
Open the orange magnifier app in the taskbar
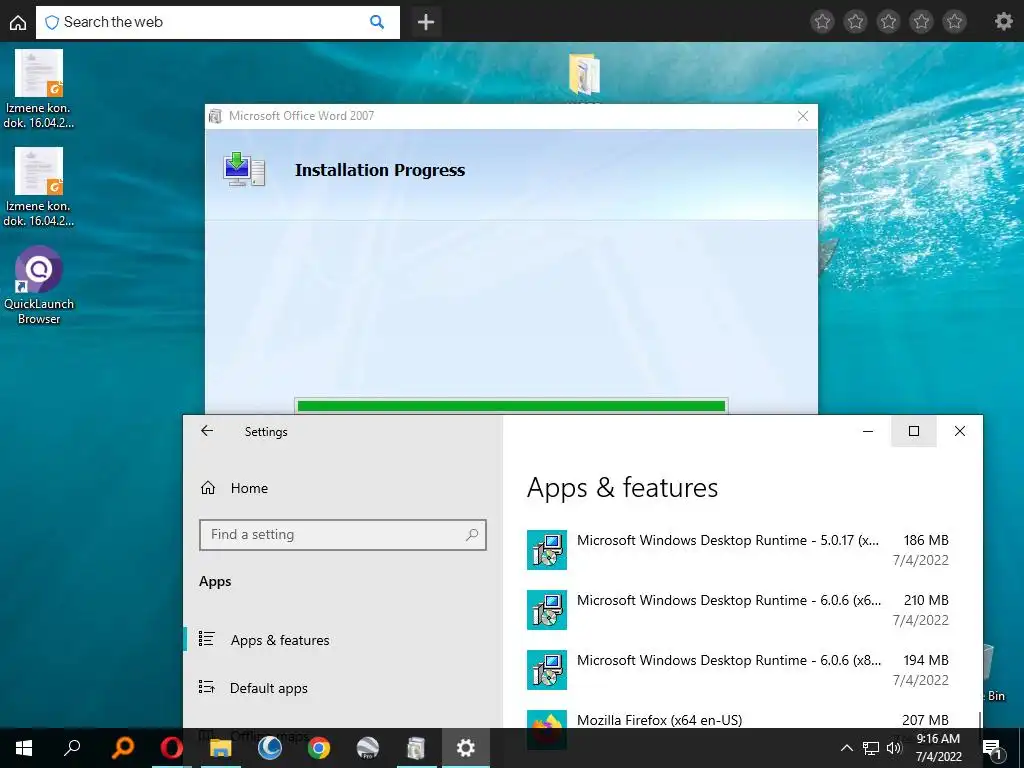123,748
